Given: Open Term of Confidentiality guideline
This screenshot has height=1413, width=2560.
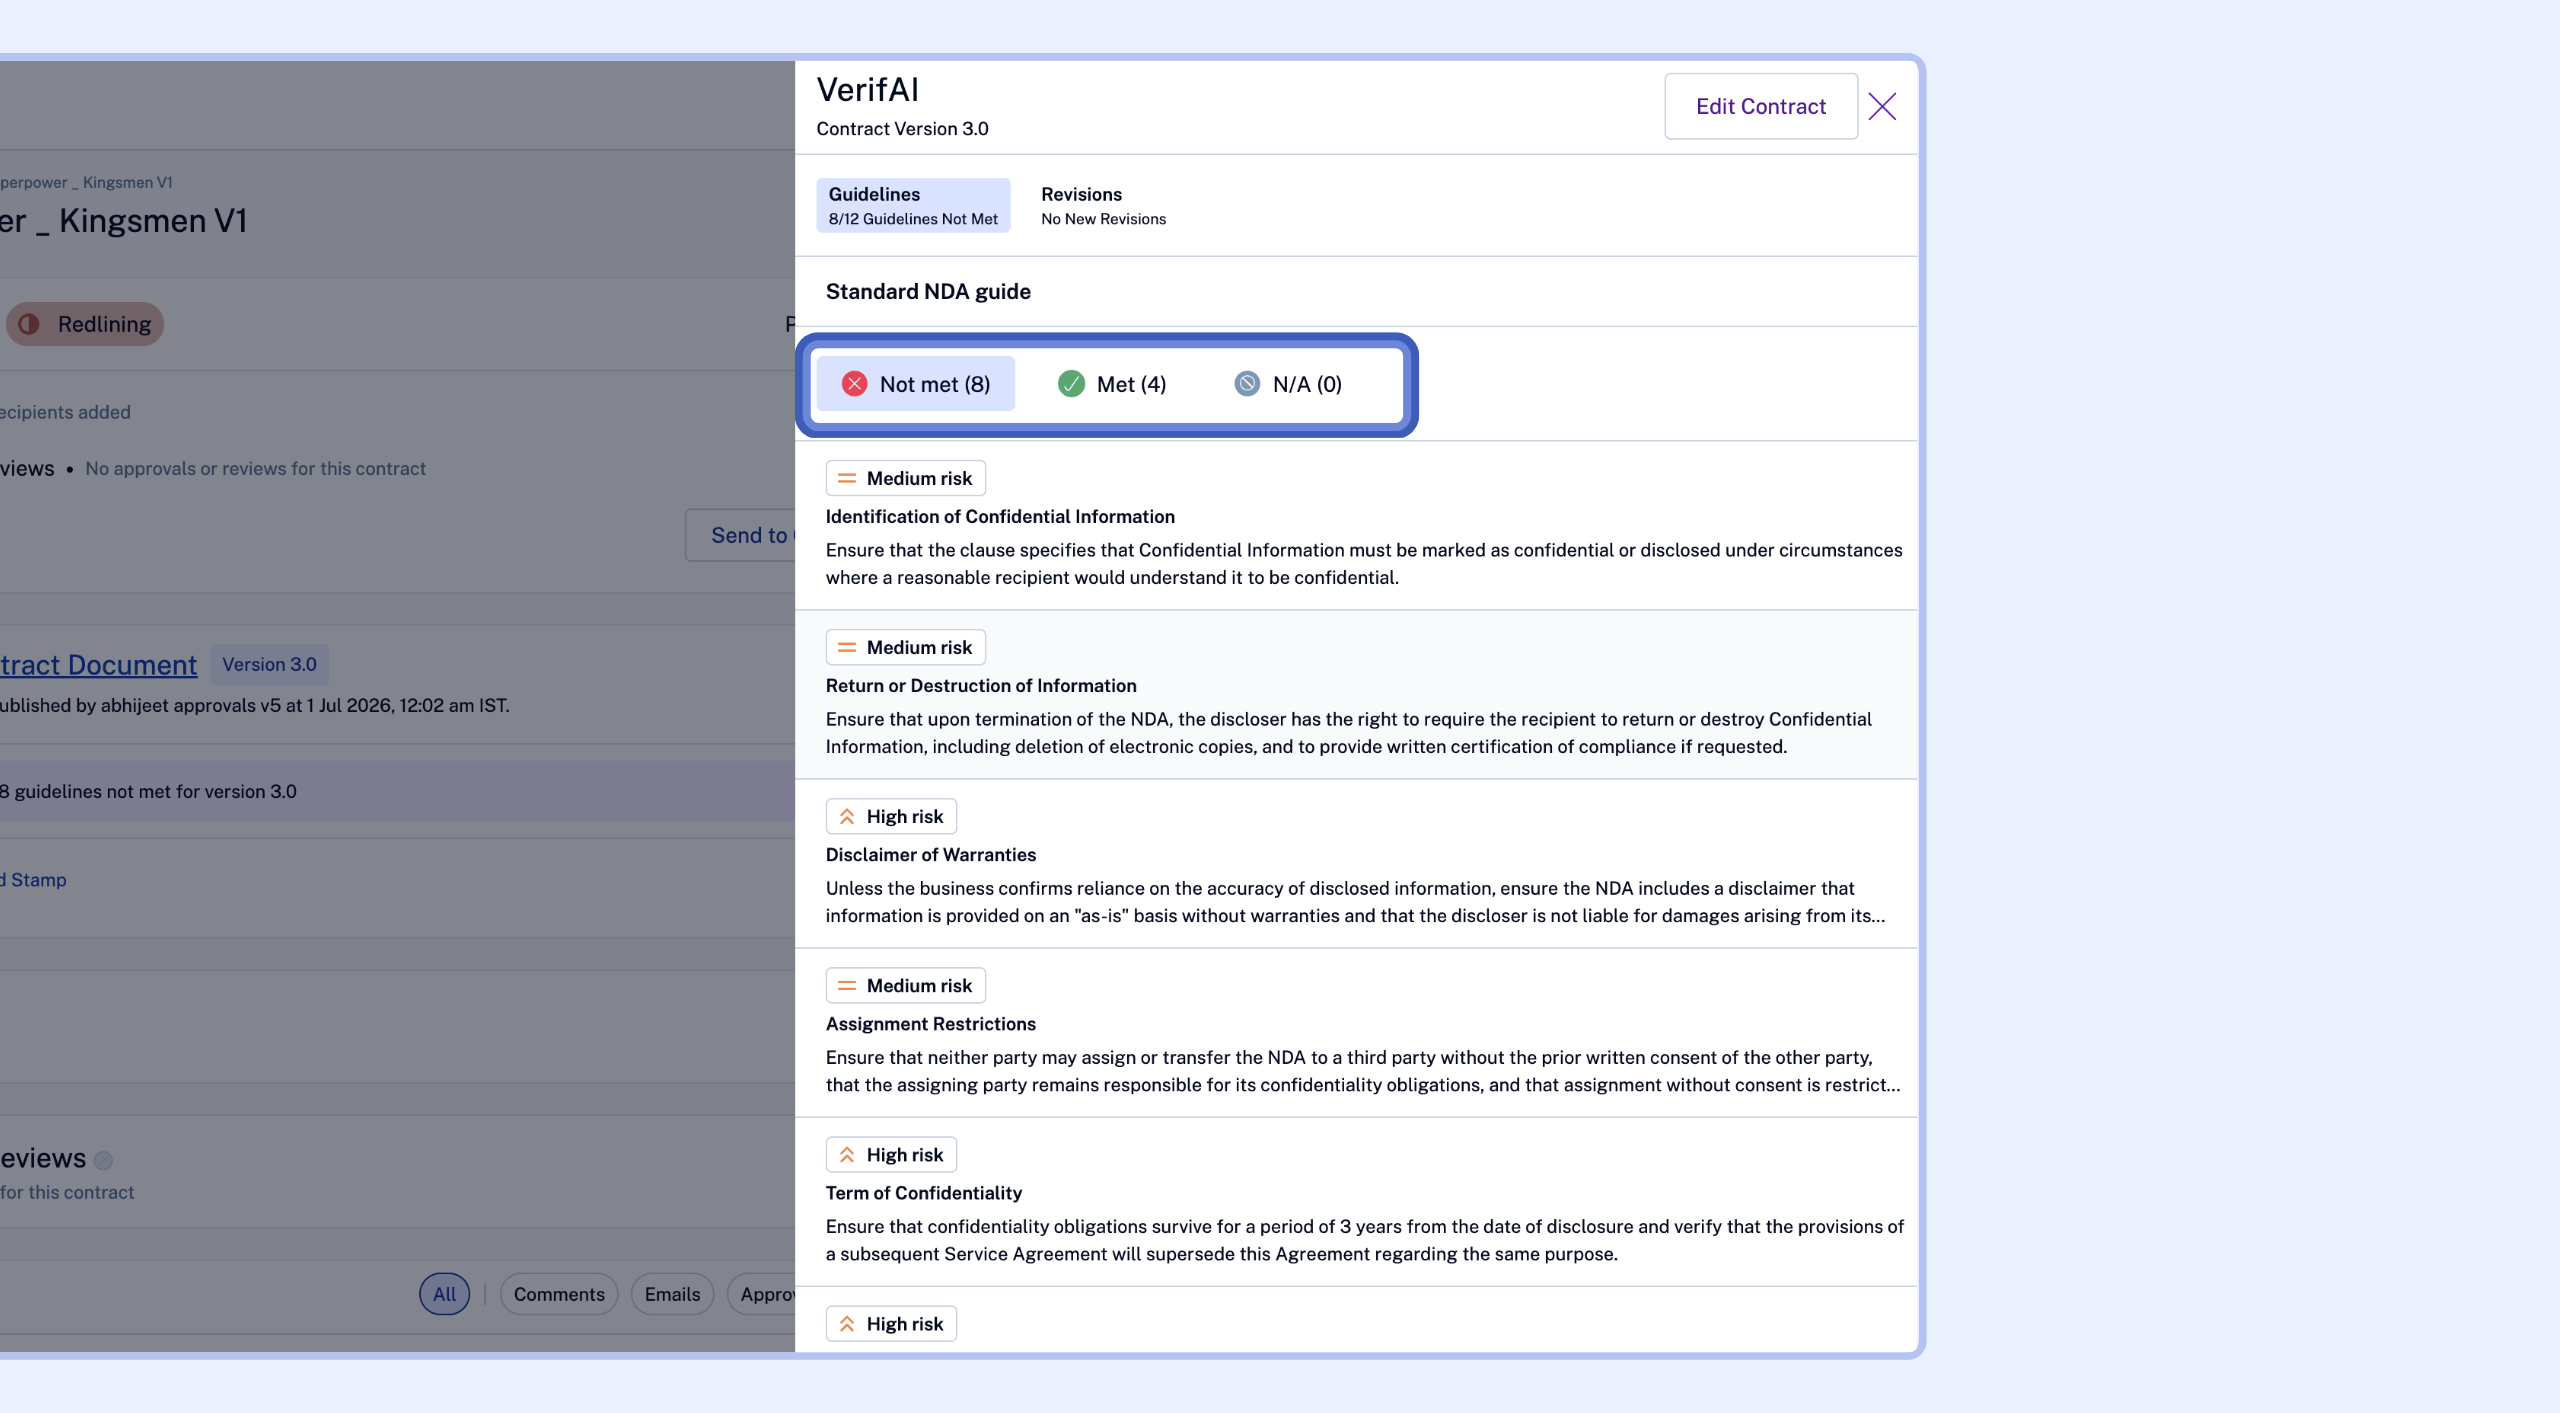Looking at the screenshot, I should [1356, 1202].
